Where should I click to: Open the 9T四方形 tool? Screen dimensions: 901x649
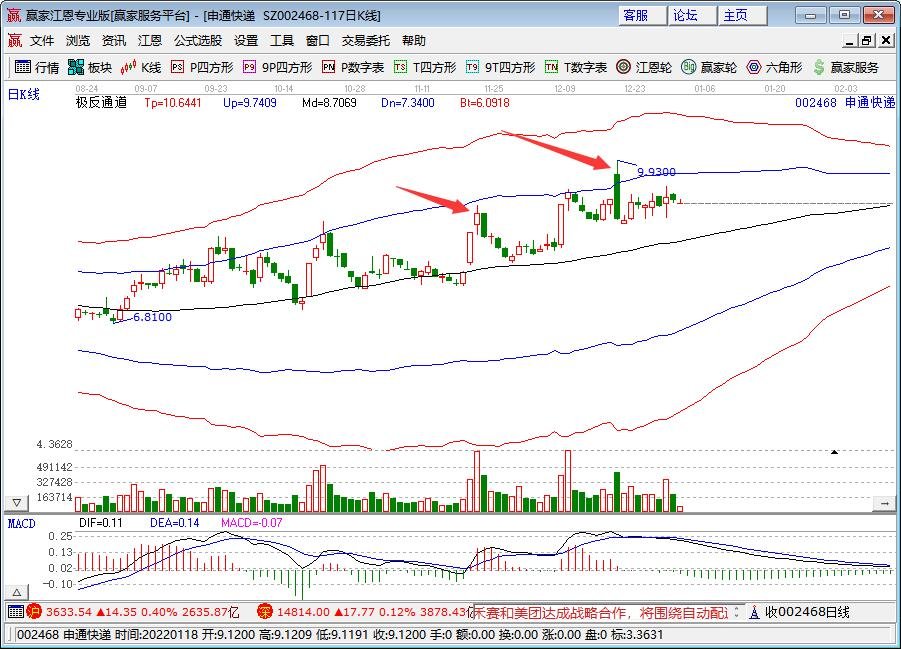coord(500,67)
